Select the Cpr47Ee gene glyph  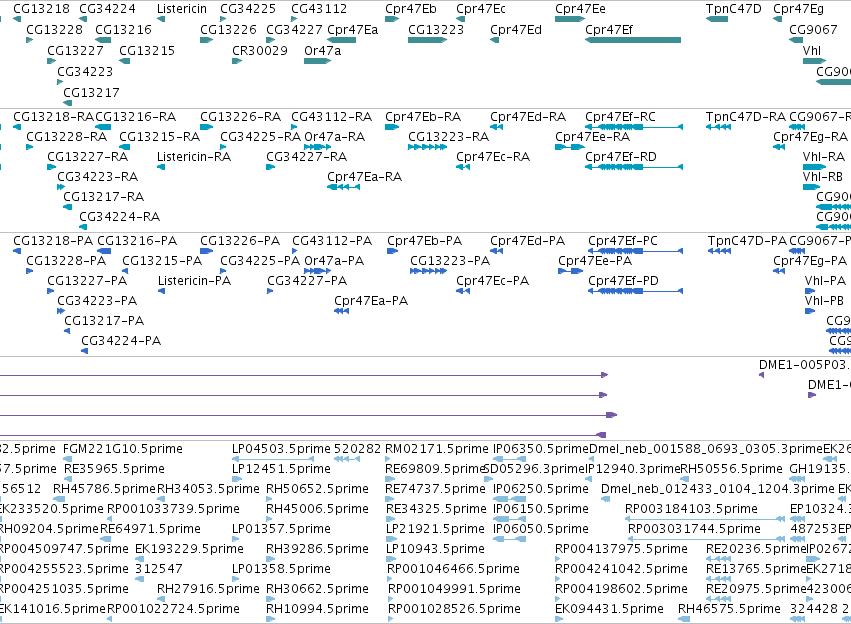click(x=570, y=19)
